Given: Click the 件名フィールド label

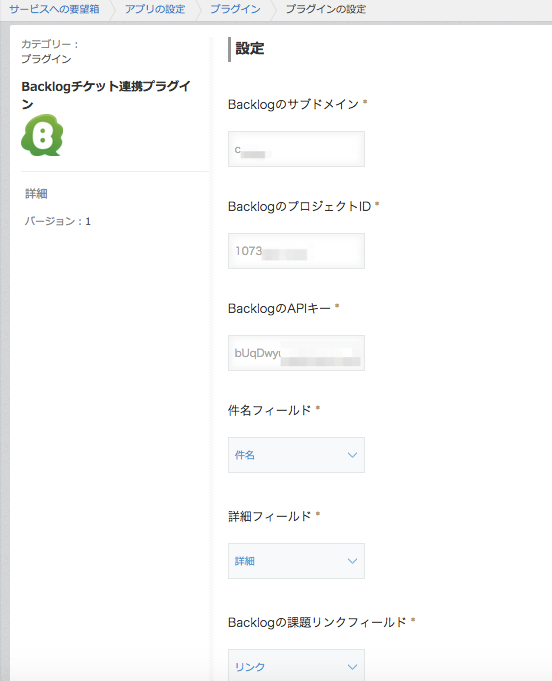Looking at the screenshot, I should tap(270, 410).
